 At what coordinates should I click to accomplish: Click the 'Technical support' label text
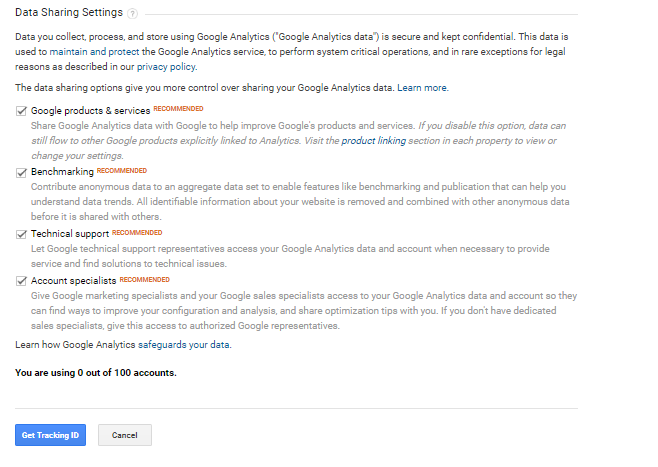(69, 235)
